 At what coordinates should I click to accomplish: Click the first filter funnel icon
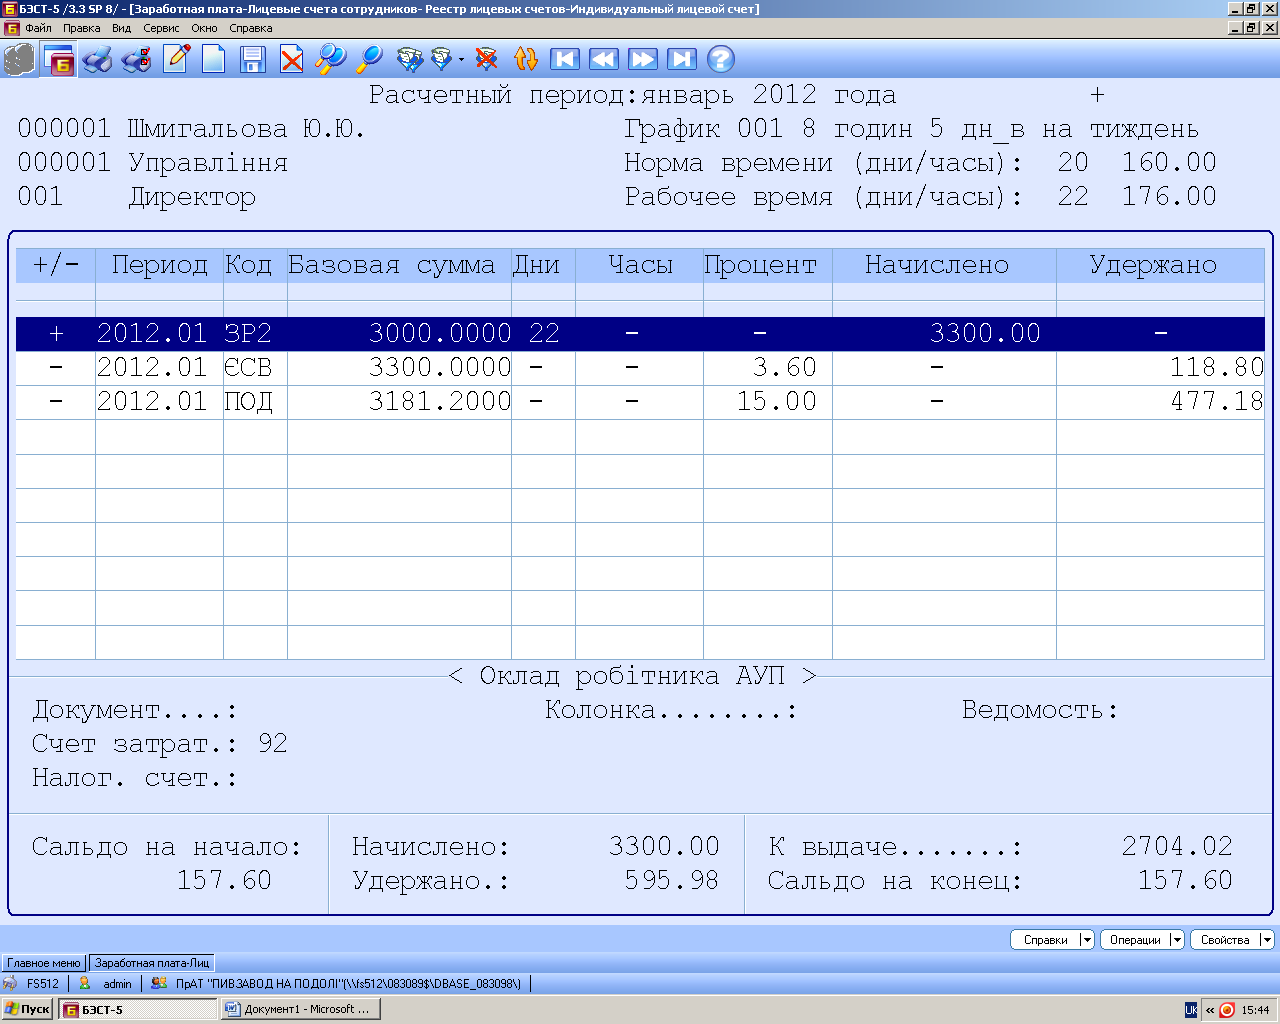pos(410,59)
